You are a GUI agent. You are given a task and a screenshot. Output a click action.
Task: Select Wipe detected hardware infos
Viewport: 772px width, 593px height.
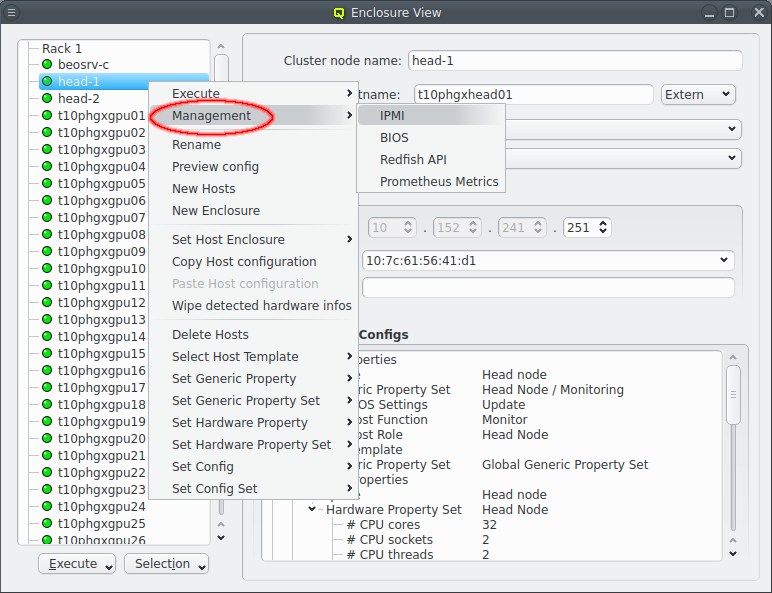click(x=261, y=306)
